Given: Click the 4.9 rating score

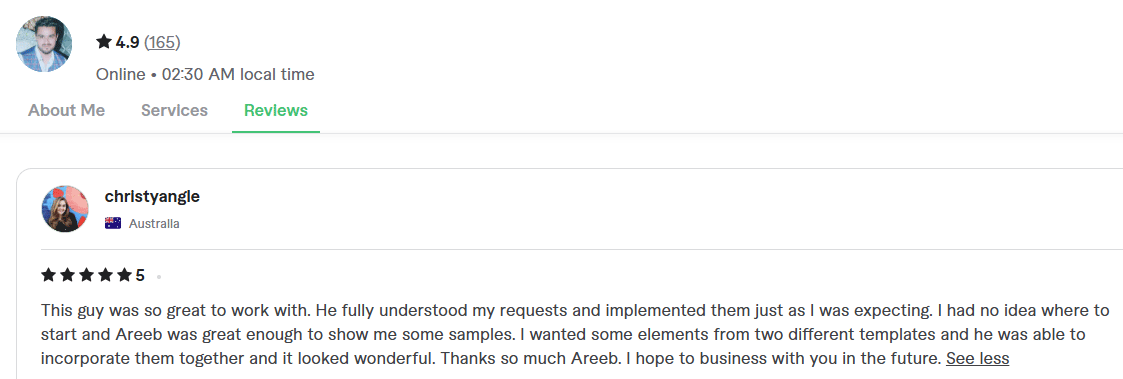Looking at the screenshot, I should (x=127, y=43).
